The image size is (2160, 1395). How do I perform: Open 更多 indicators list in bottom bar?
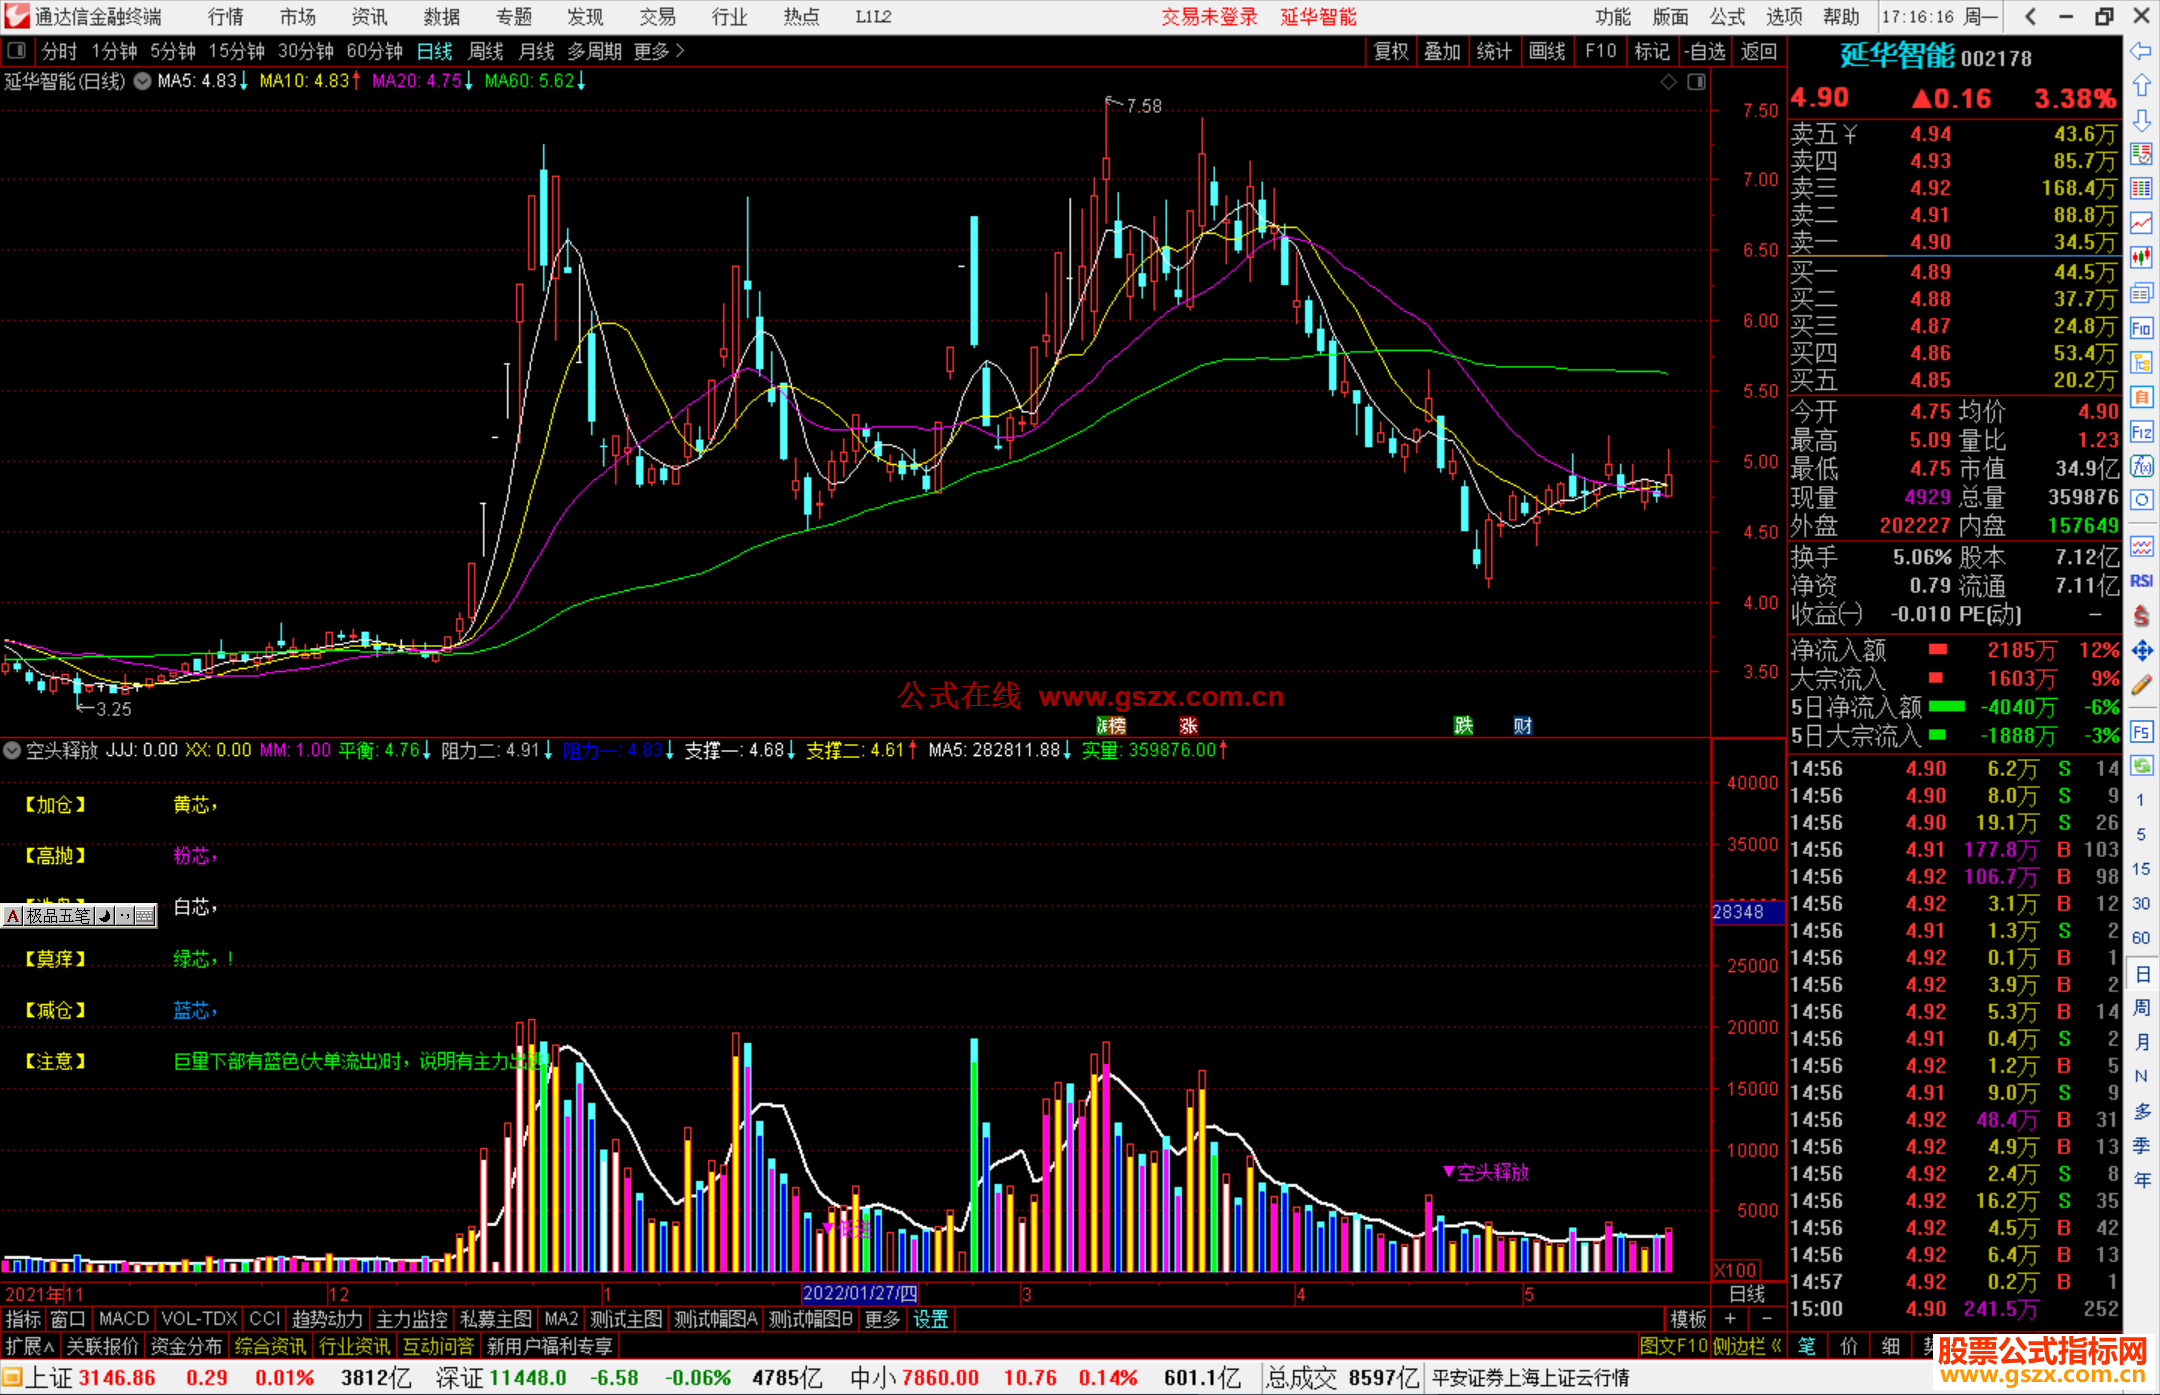coord(882,1319)
